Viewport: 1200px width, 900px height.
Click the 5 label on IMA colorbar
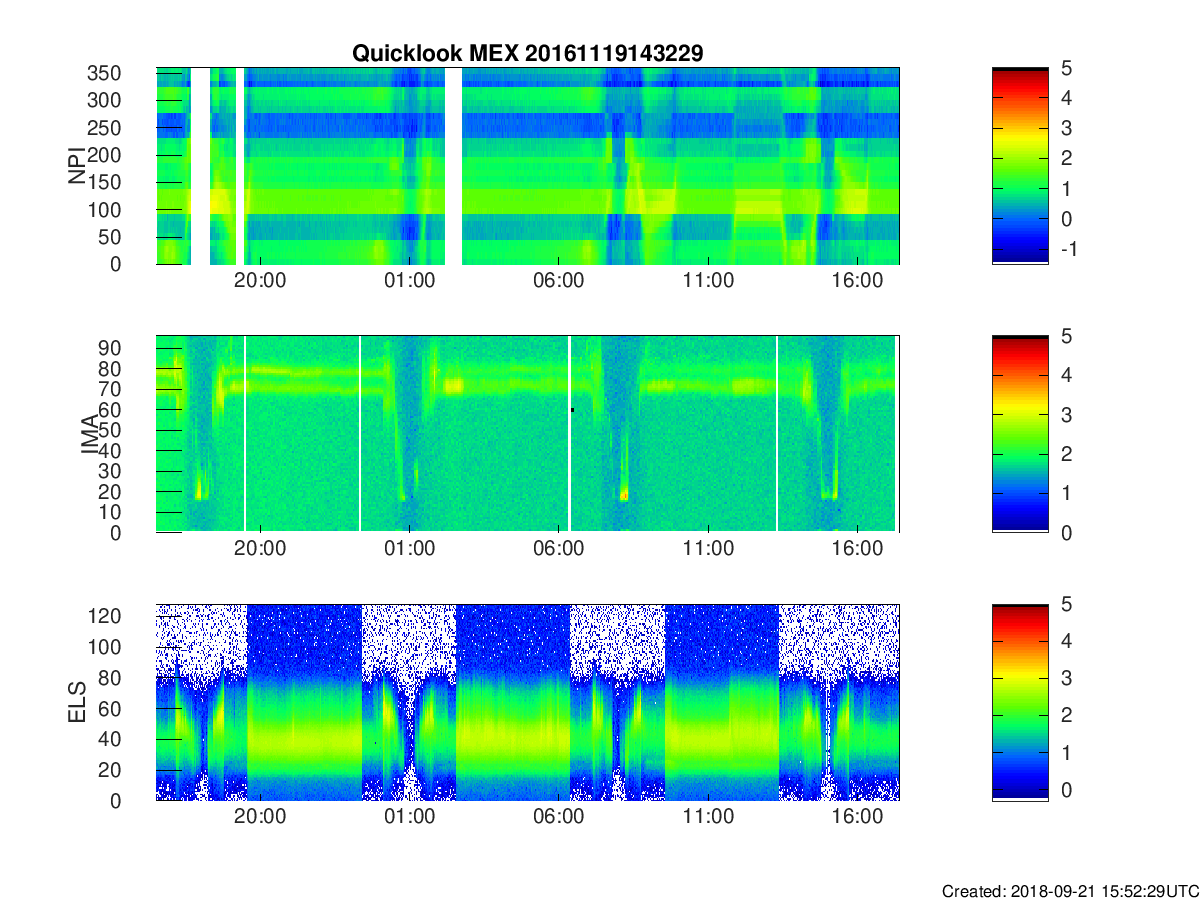[x=1067, y=336]
